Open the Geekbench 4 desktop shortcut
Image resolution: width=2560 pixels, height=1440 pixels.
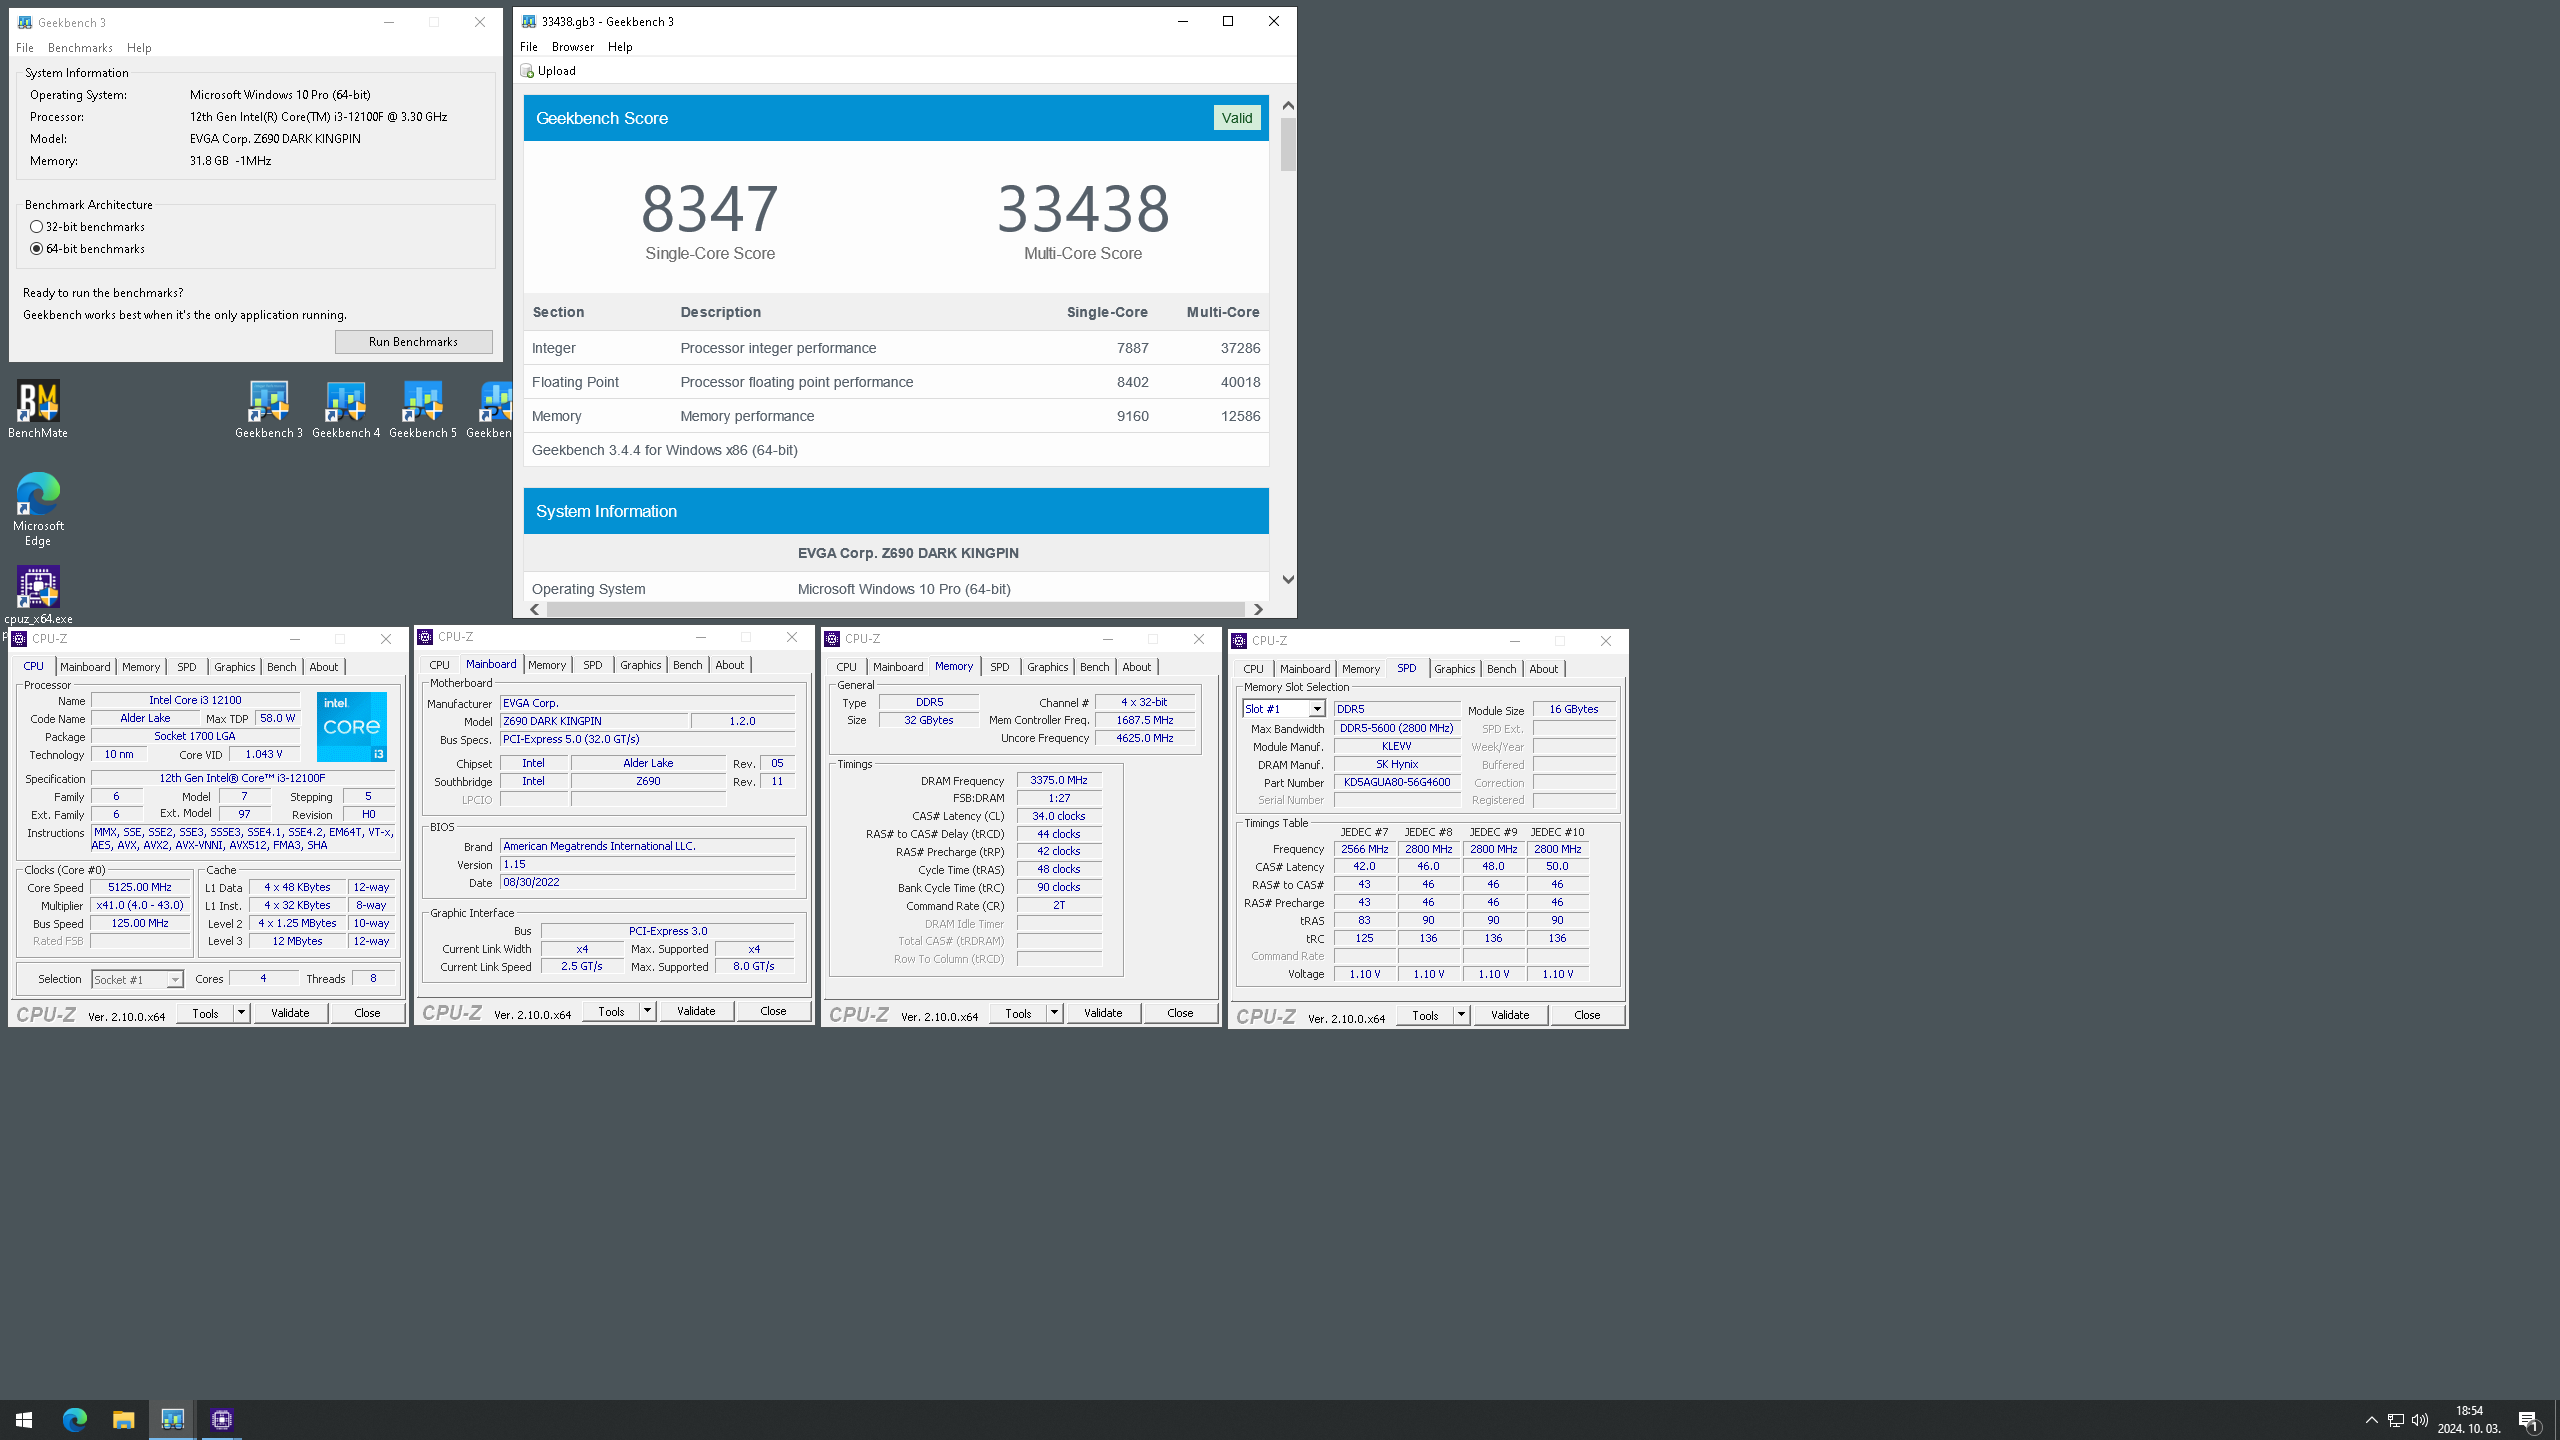coord(346,408)
